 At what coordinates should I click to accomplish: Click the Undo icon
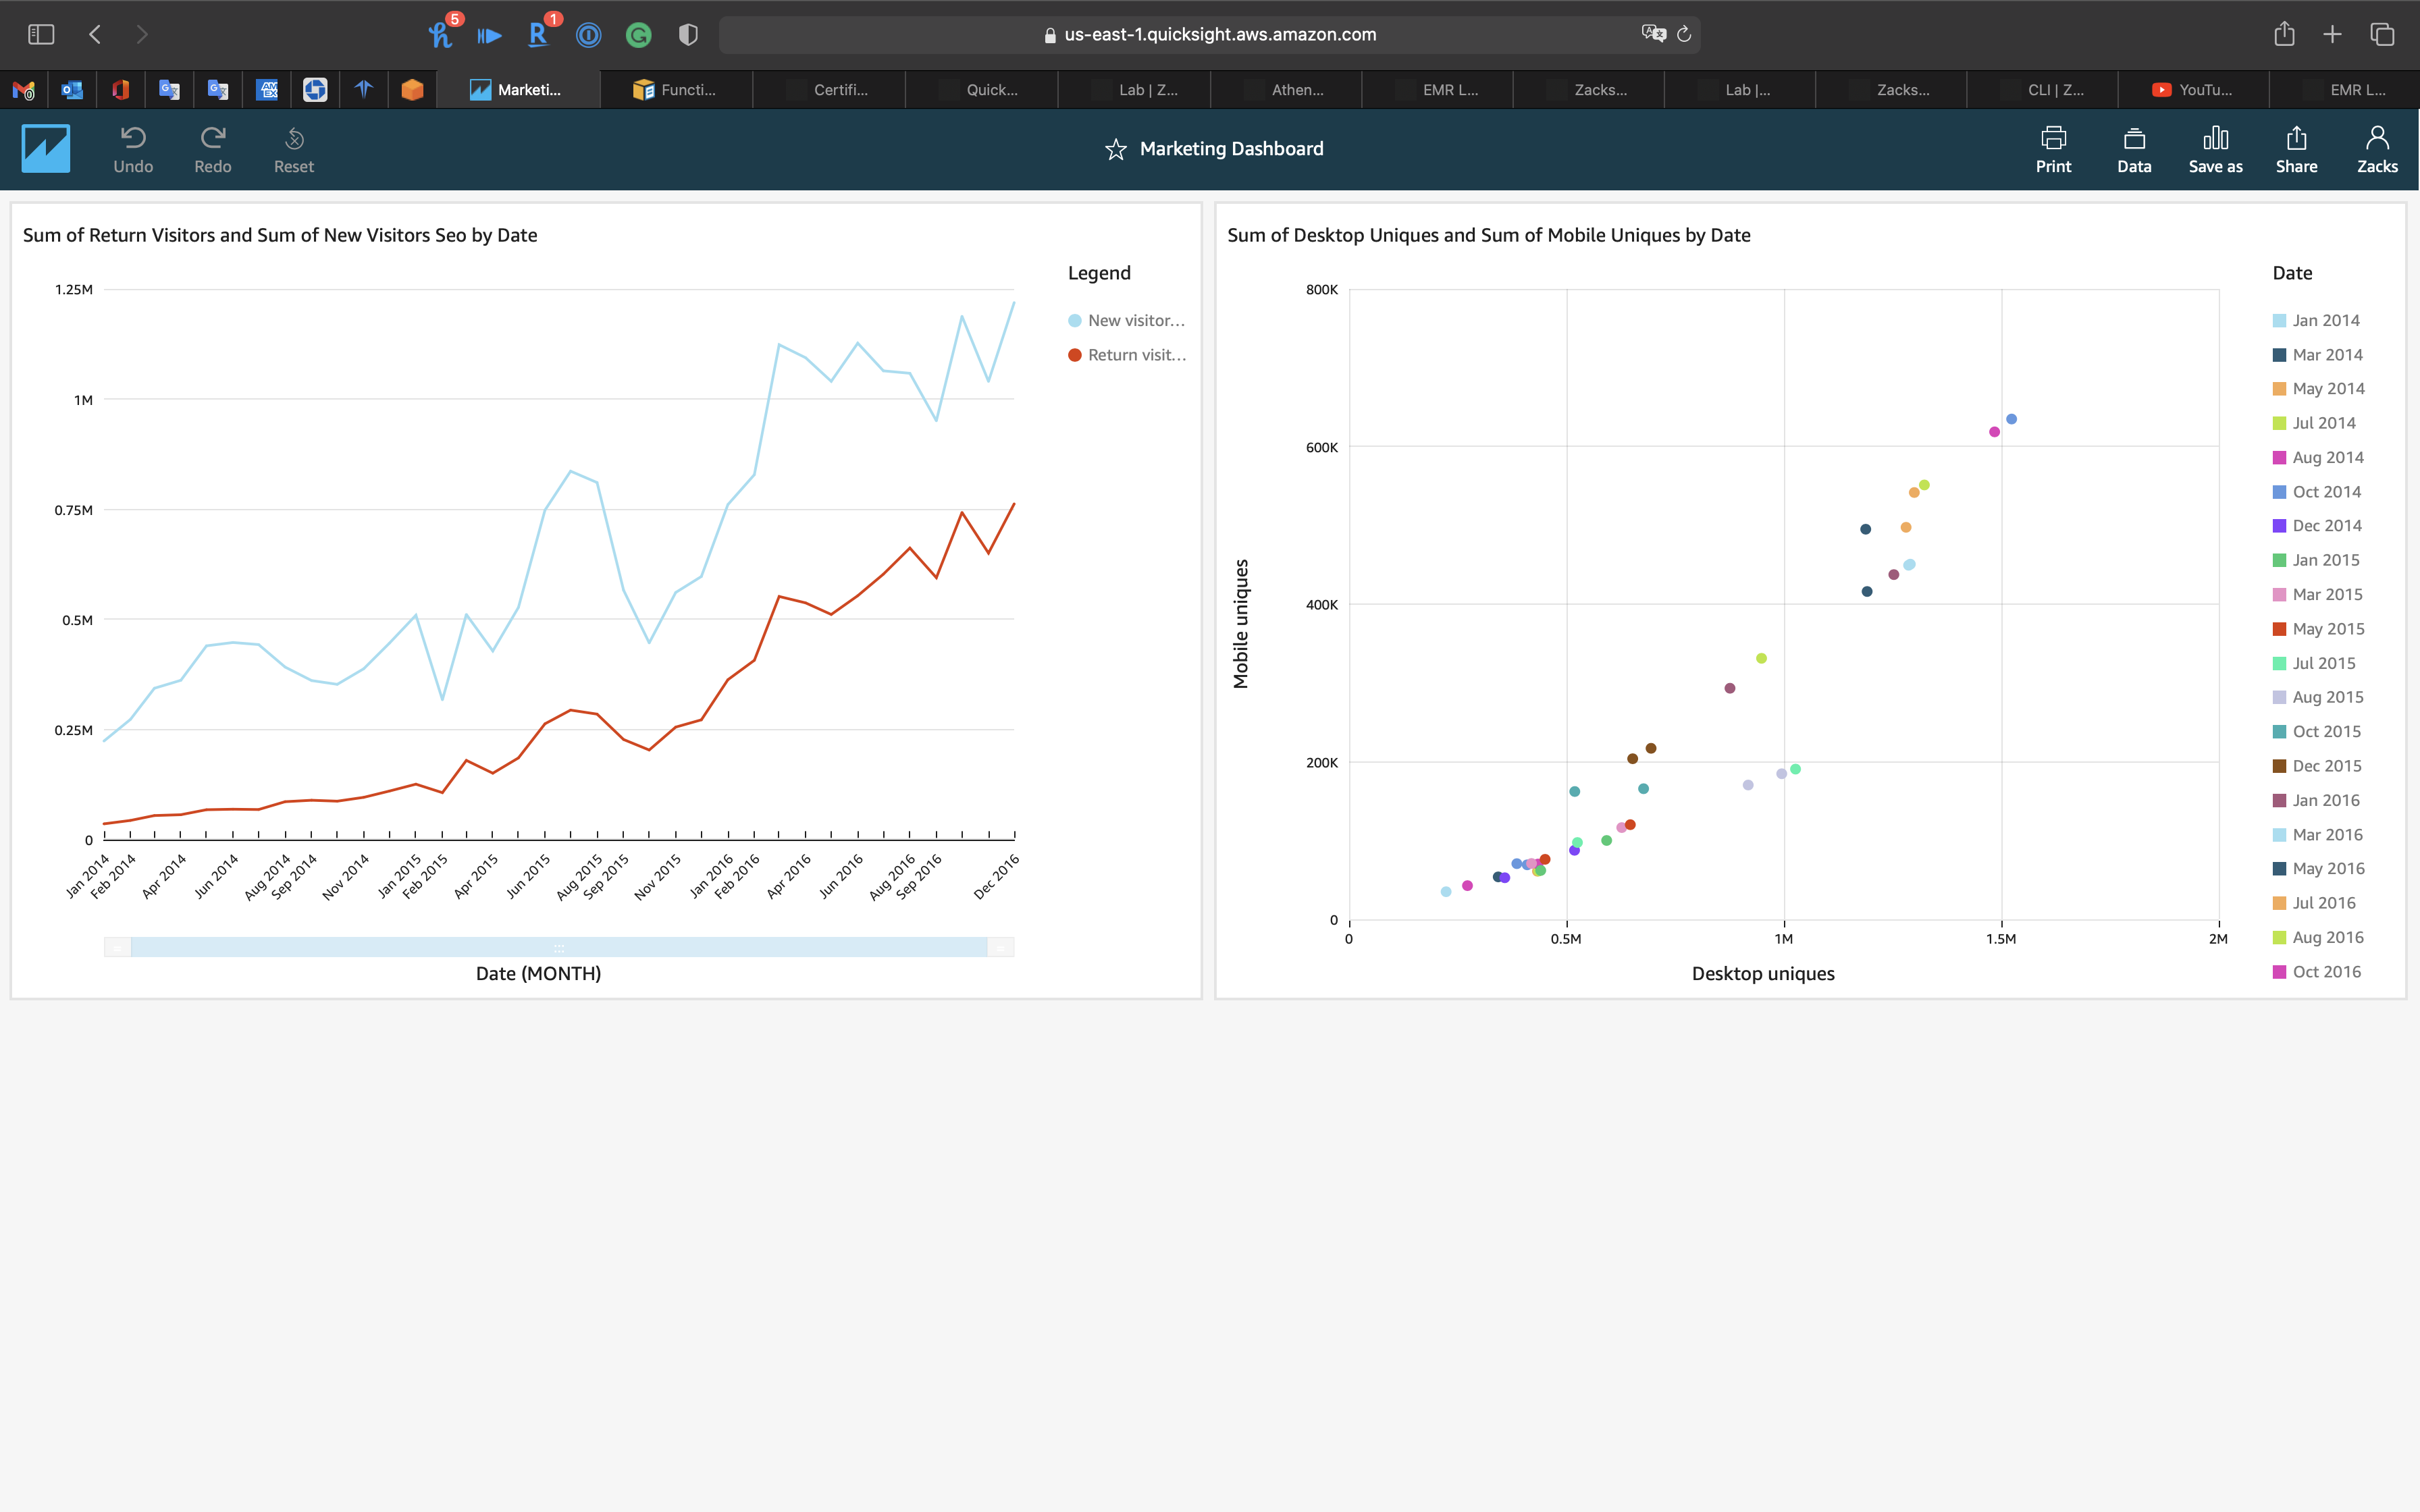click(133, 138)
